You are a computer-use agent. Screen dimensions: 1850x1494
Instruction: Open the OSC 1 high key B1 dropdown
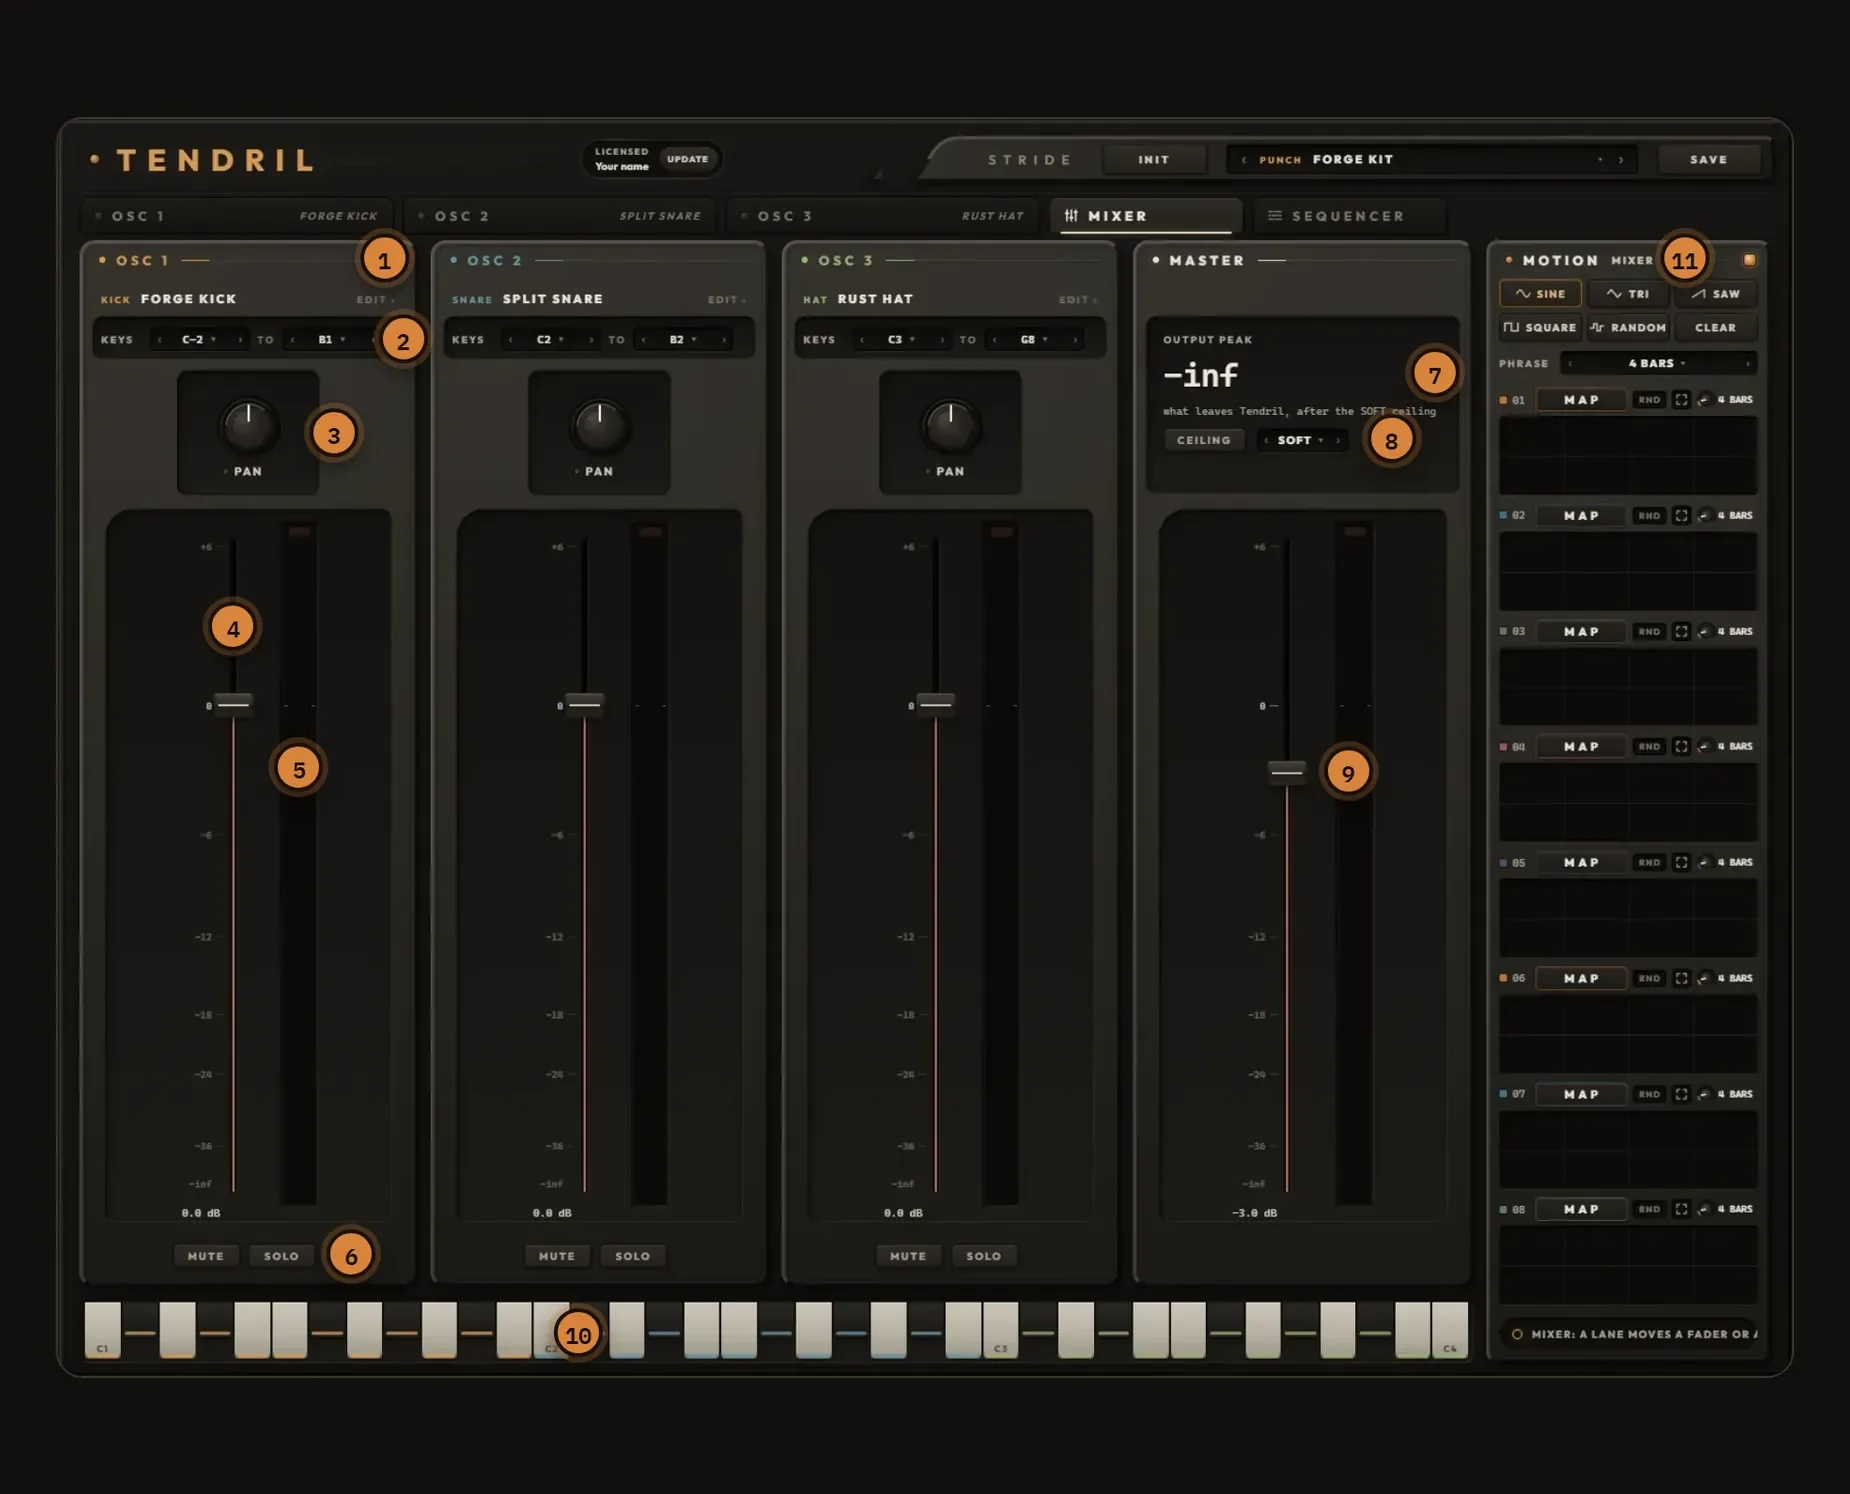point(332,340)
